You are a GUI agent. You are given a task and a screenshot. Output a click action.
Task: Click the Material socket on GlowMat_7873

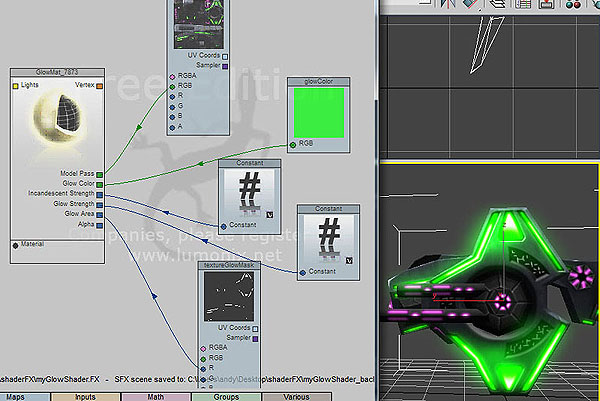tap(16, 243)
